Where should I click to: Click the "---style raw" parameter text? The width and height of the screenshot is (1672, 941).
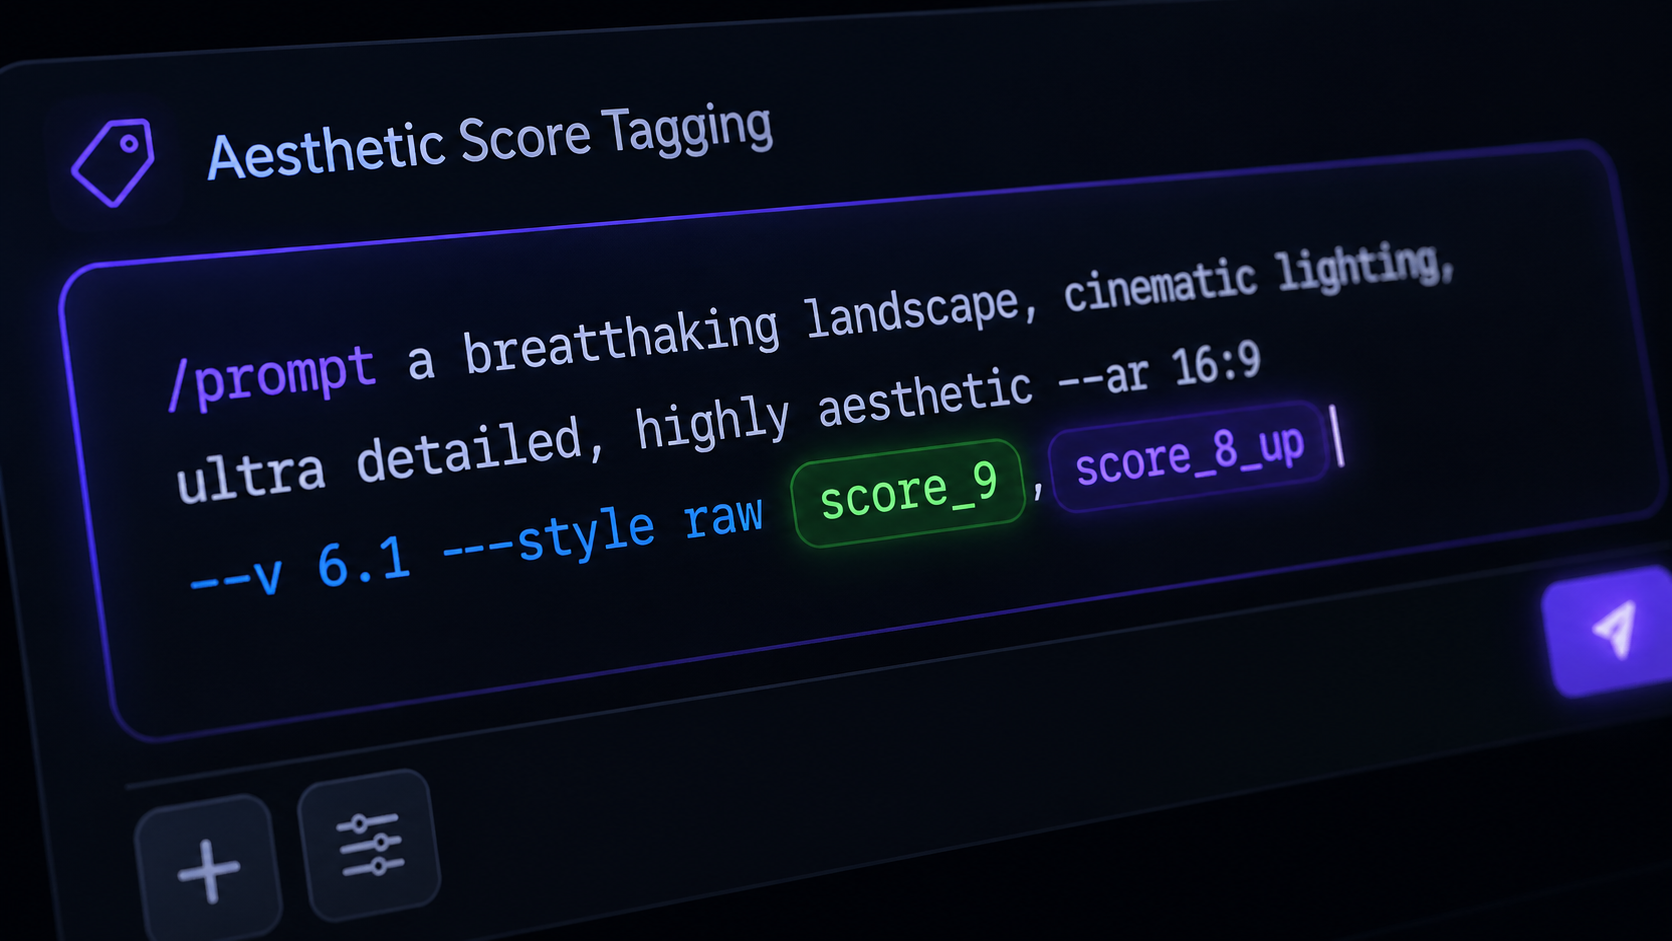pos(602,533)
